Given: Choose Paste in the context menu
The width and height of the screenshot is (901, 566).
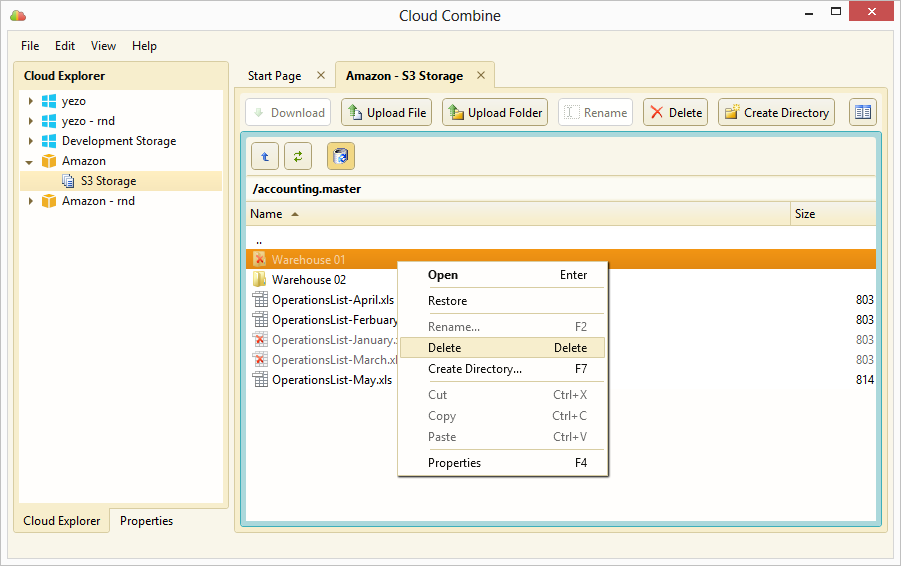Looking at the screenshot, I should 502,437.
